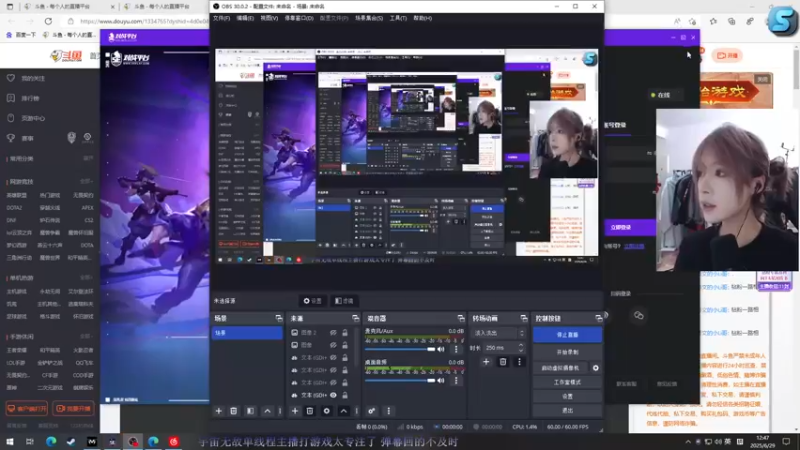Open the 文件(F) menu in OBS
Viewport: 800px width, 450px height.
[x=221, y=18]
